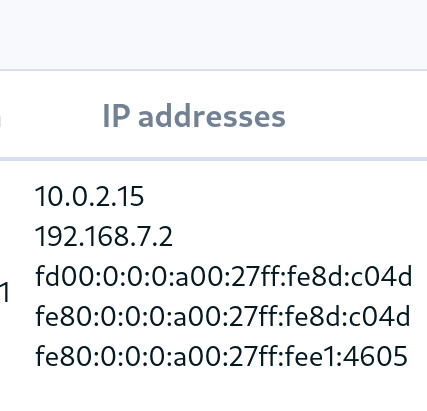Click the word "IP" in the header

click(x=116, y=116)
